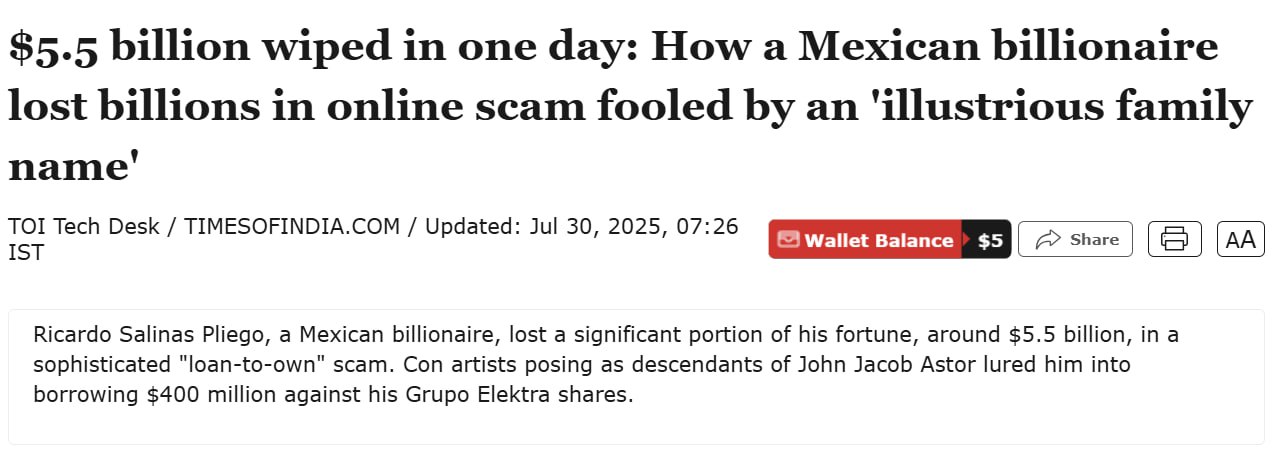Open the Wallet Balance label
Image resolution: width=1274 pixels, height=451 pixels.
click(x=878, y=240)
